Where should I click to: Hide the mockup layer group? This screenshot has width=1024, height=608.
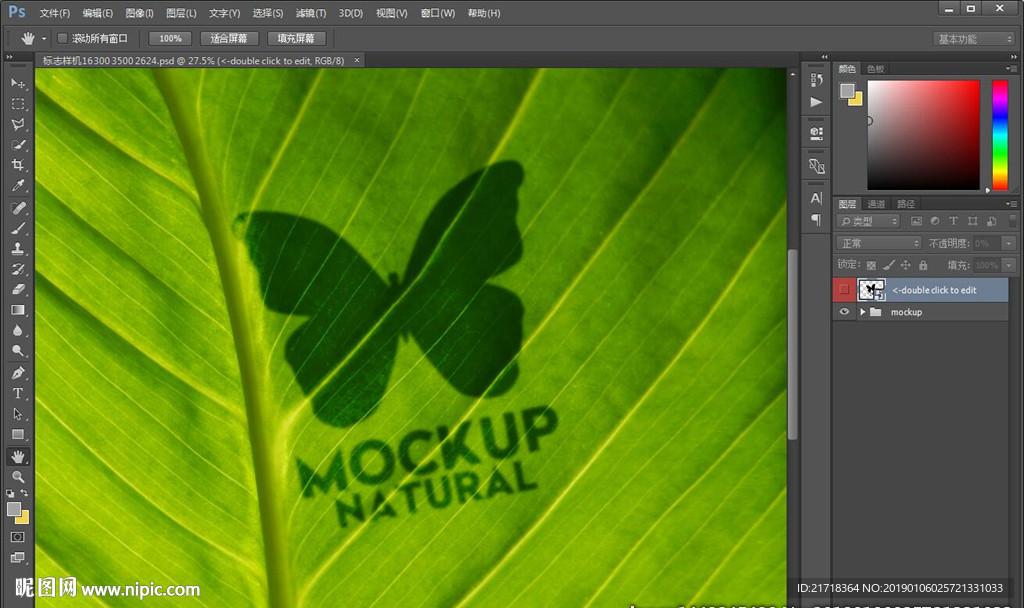coord(845,312)
